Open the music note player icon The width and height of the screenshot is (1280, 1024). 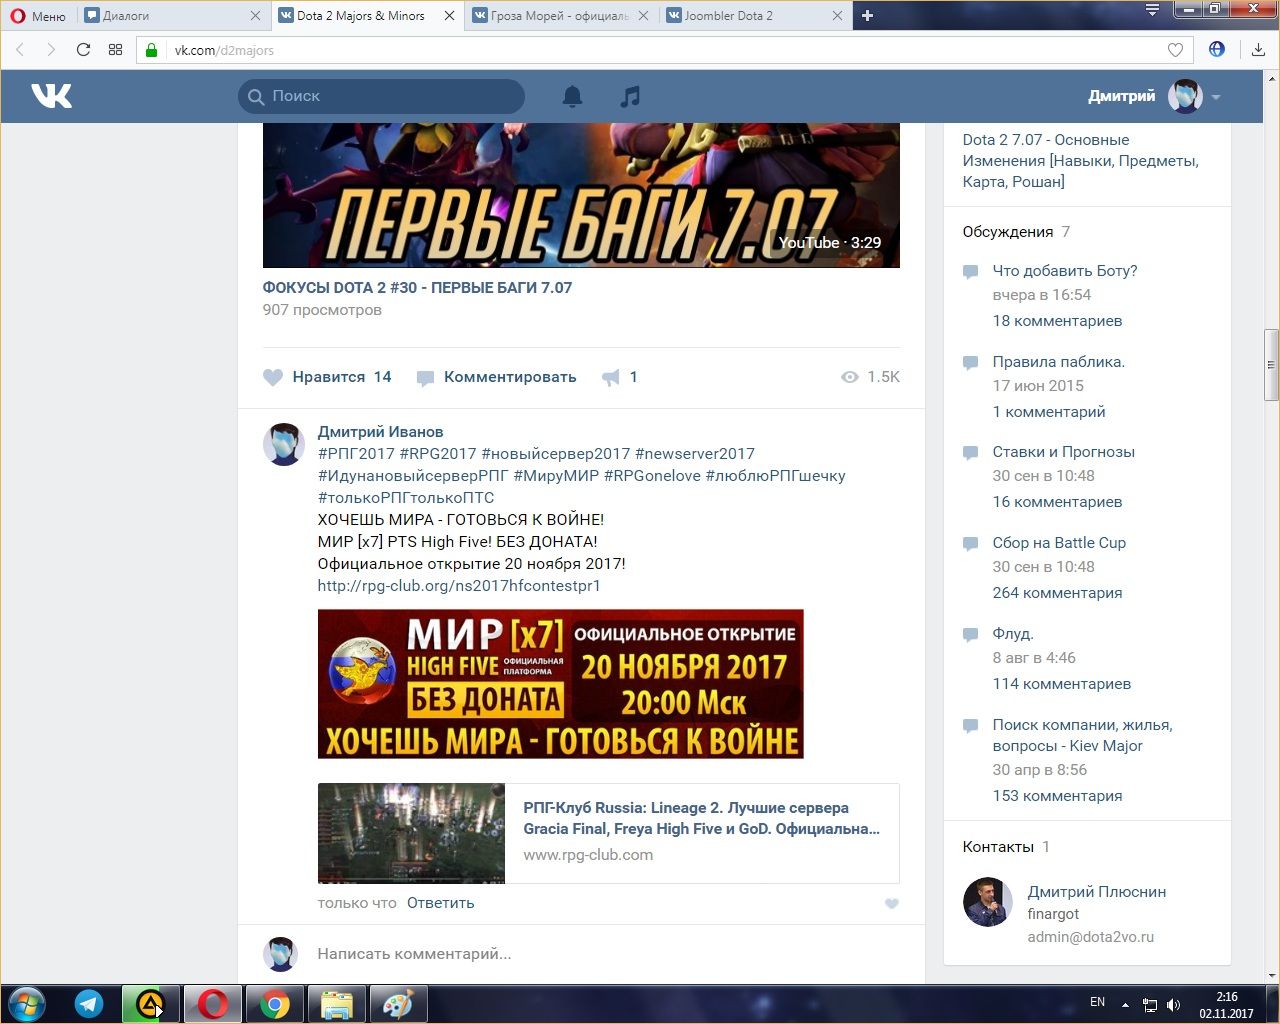coord(630,96)
